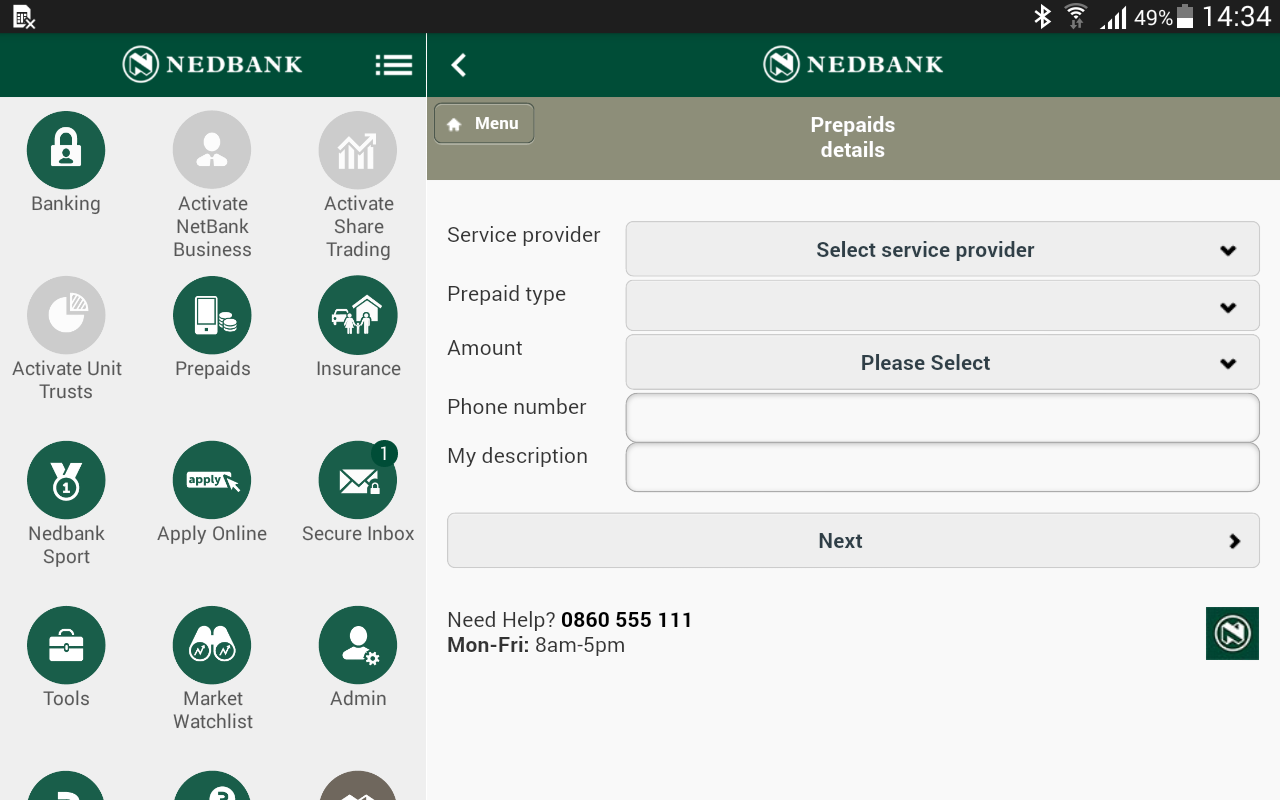The height and width of the screenshot is (800, 1280).
Task: Open the Nedbank Sport medal icon
Action: tap(66, 480)
